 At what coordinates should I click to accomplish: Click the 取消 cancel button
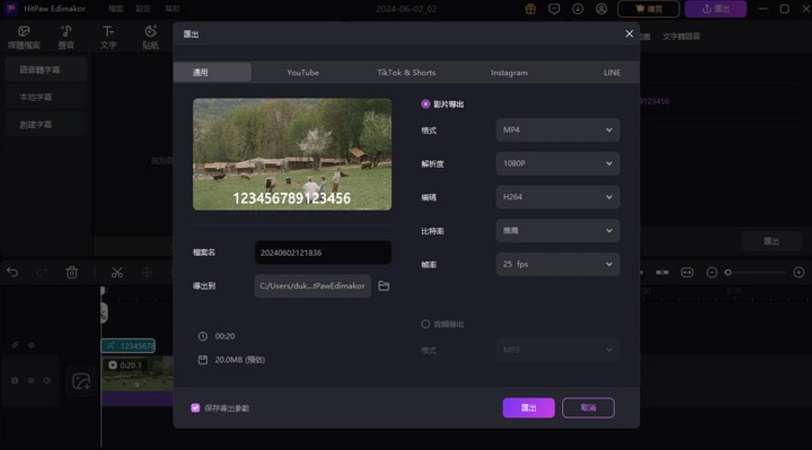point(588,408)
